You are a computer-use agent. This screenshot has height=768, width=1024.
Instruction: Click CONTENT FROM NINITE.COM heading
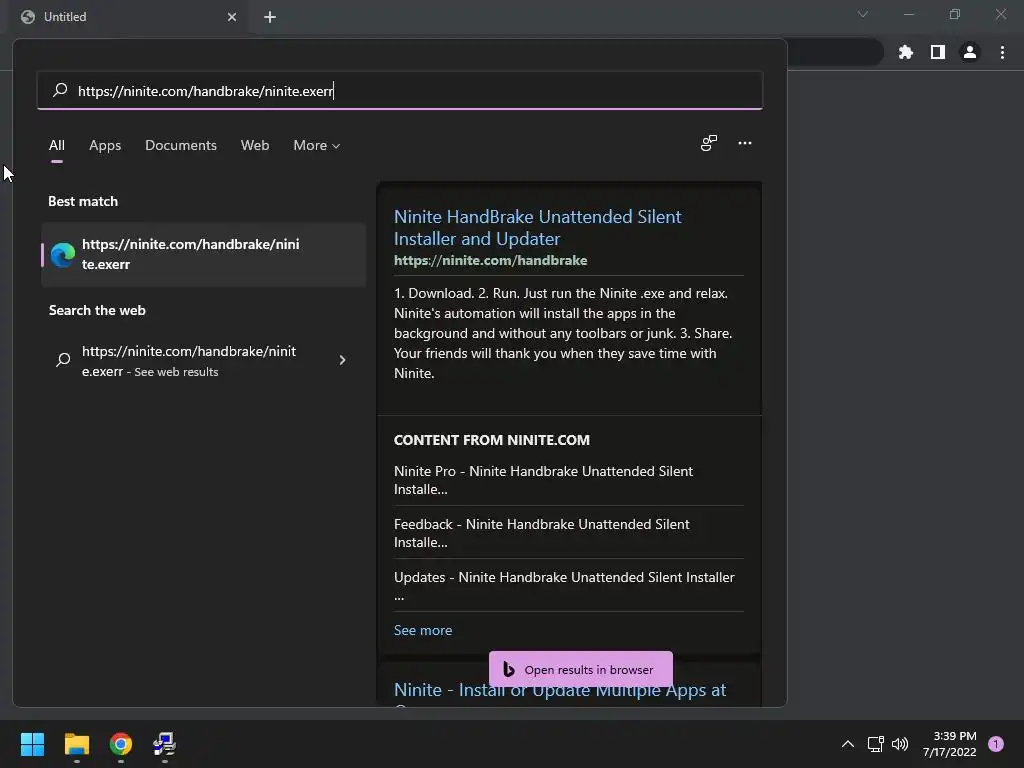[x=492, y=440]
